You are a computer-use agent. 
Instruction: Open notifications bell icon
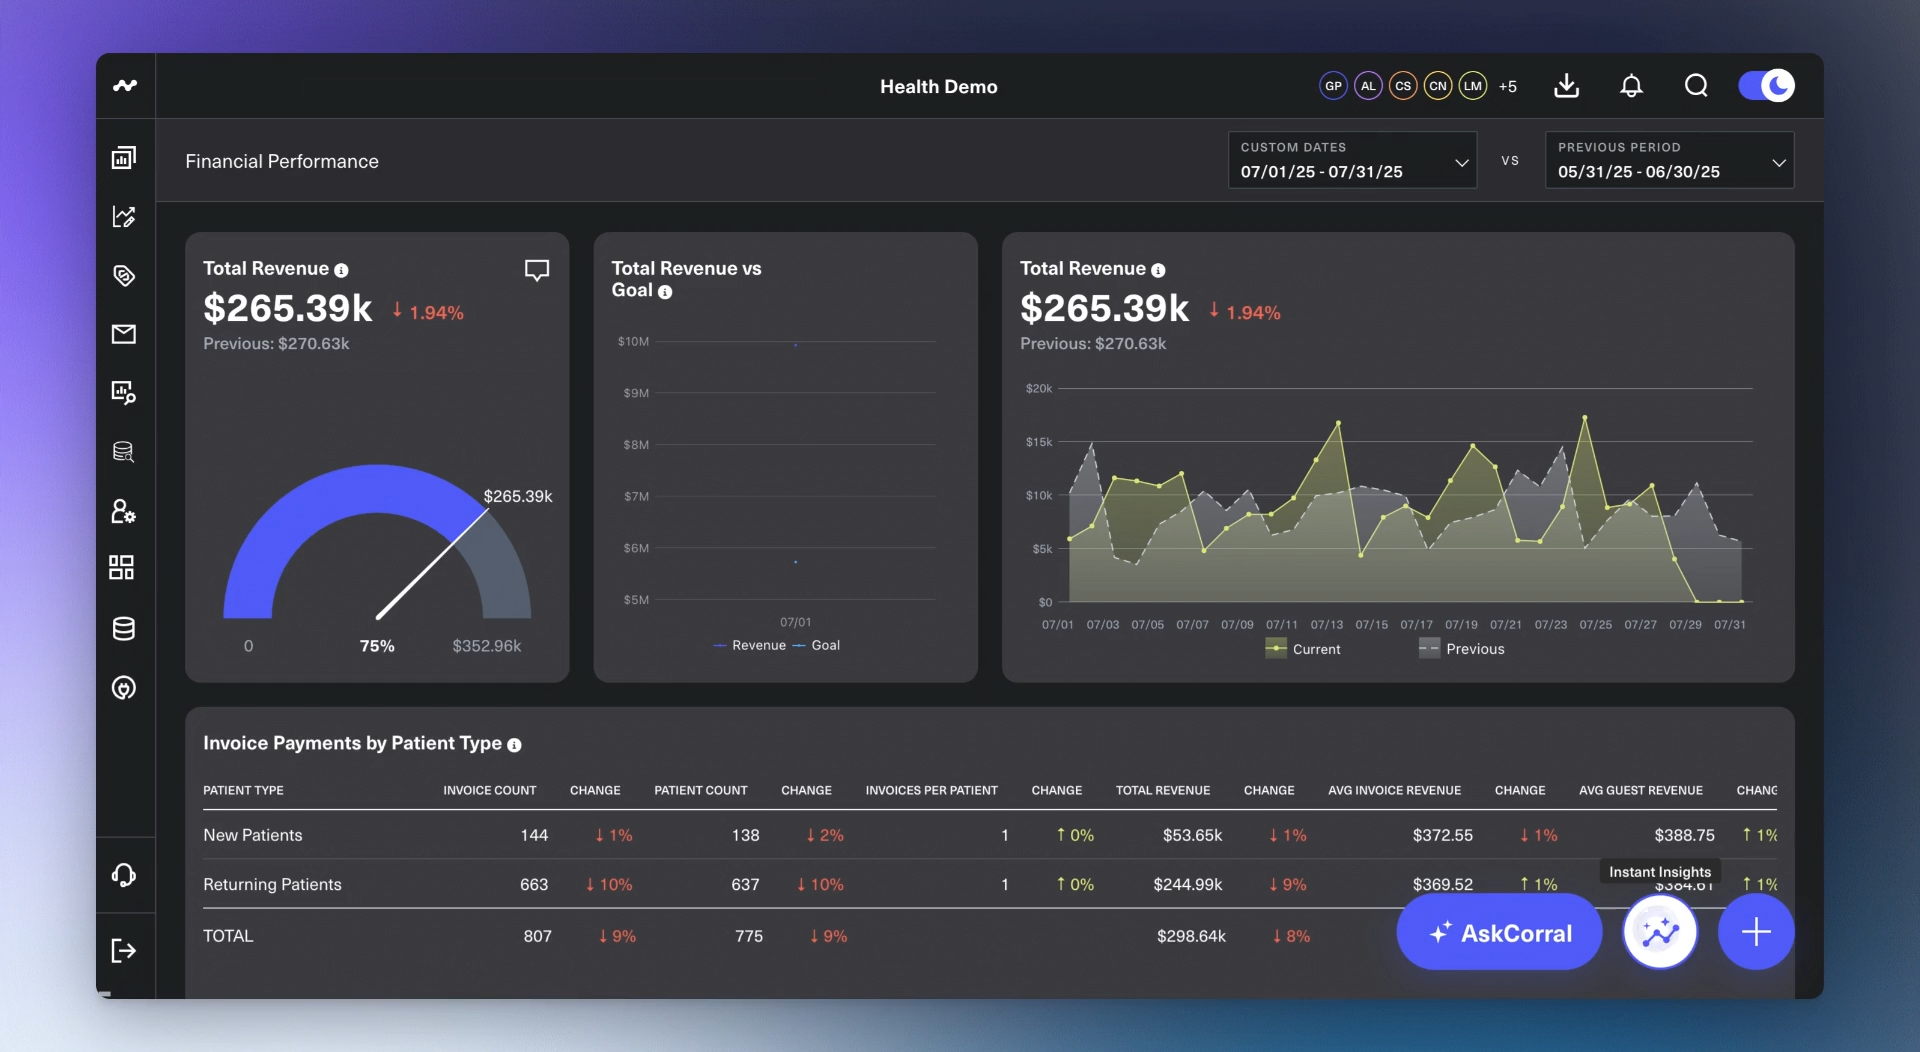[1631, 86]
